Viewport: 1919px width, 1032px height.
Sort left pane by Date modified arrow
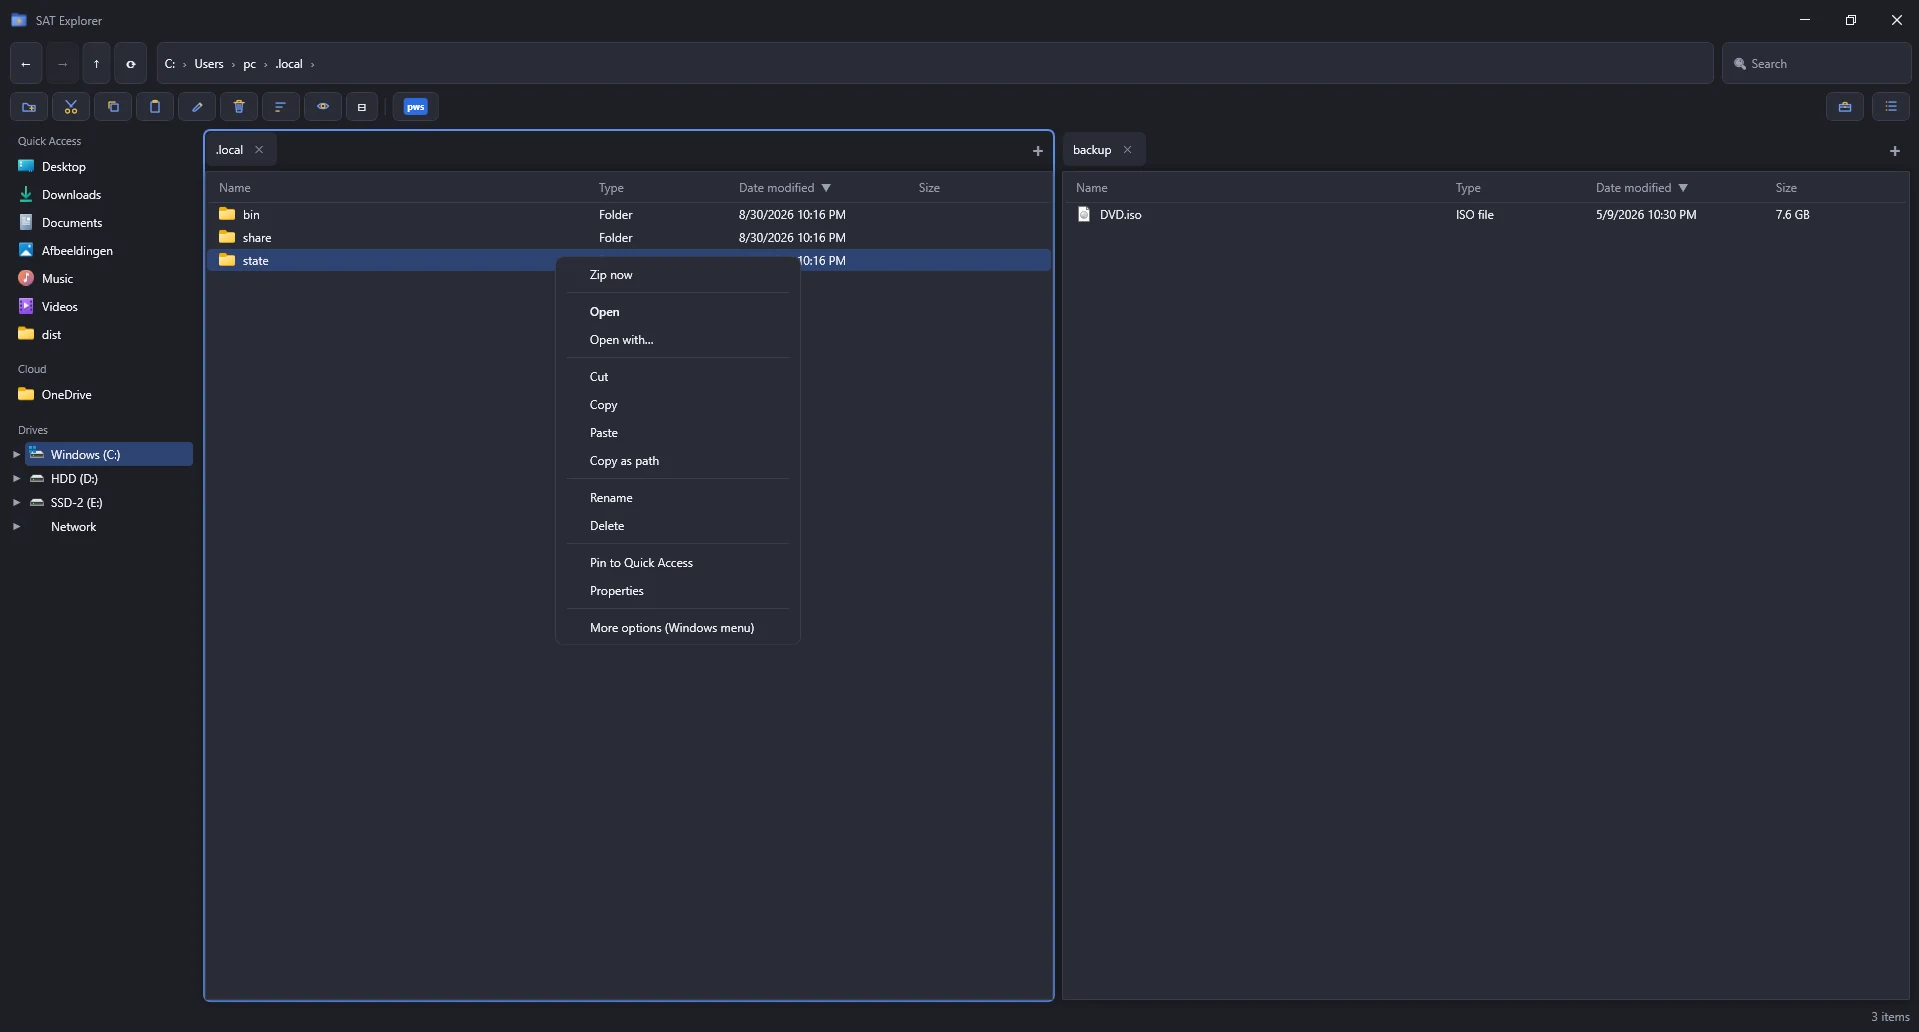click(x=826, y=188)
